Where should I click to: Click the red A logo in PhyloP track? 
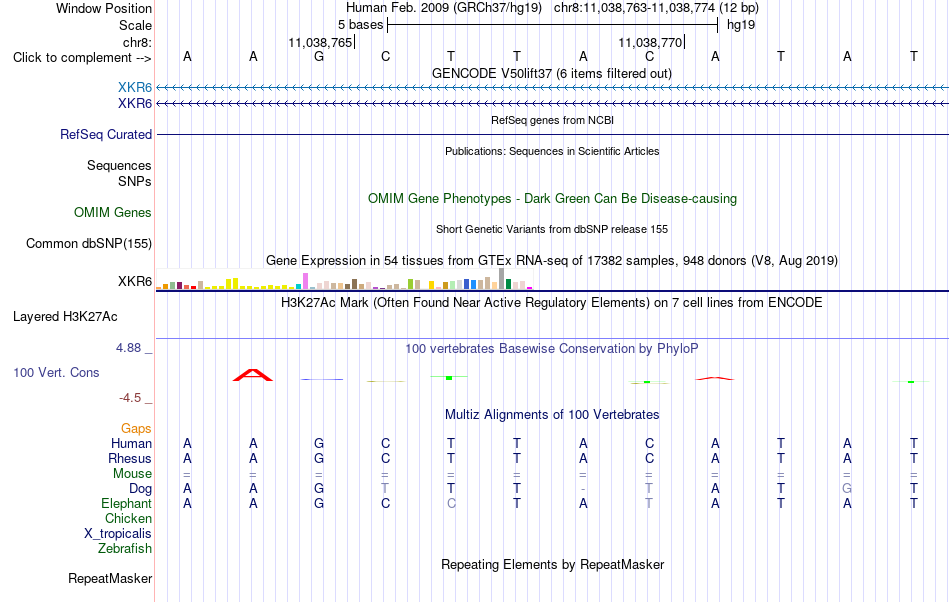[253, 375]
